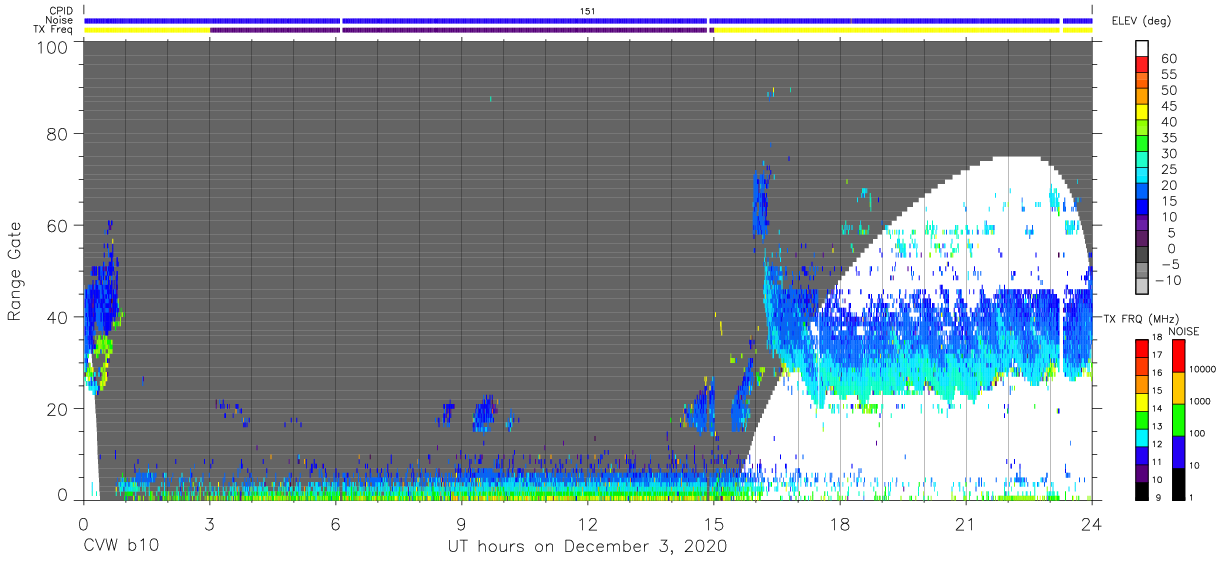Click the TX Freq row label

[x=55, y=29]
